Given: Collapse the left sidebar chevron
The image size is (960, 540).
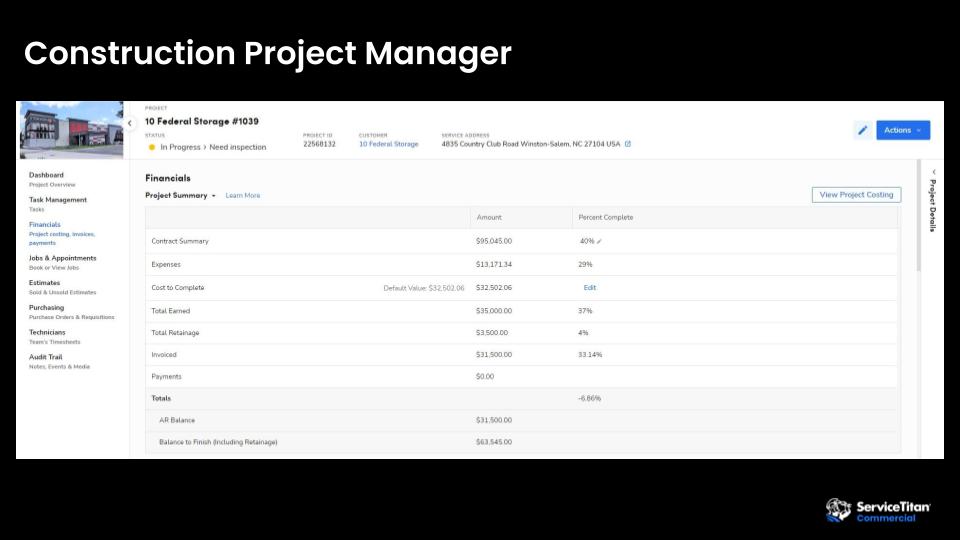Looking at the screenshot, I should pos(129,123).
